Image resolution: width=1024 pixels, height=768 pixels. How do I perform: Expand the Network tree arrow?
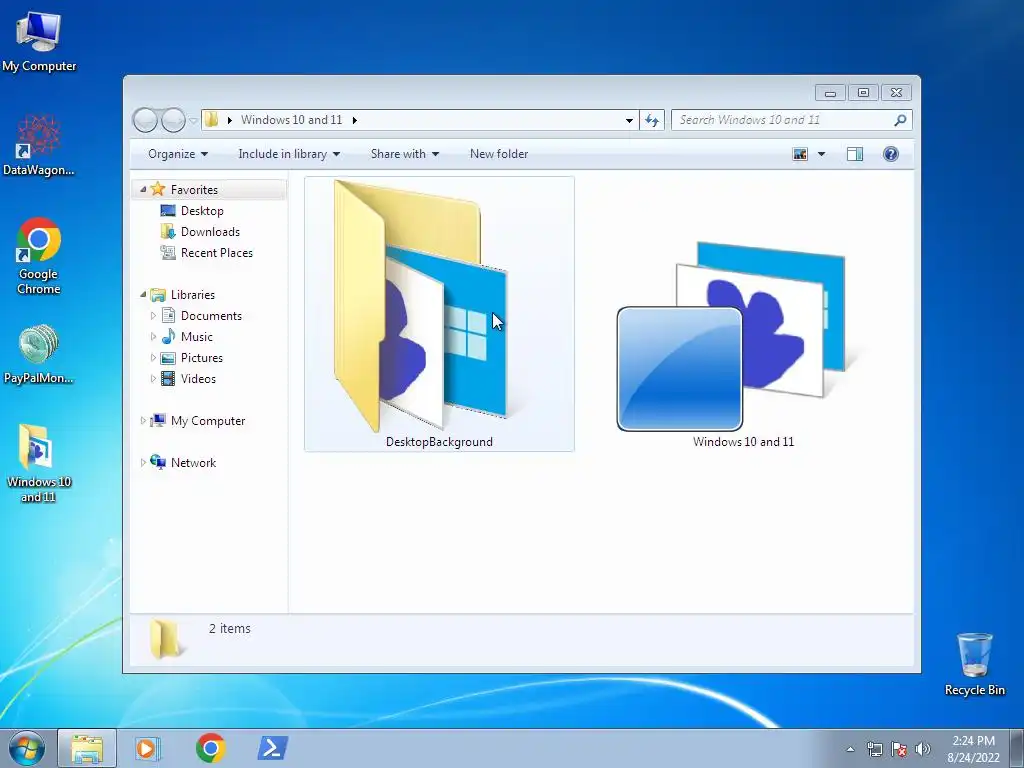pos(143,462)
